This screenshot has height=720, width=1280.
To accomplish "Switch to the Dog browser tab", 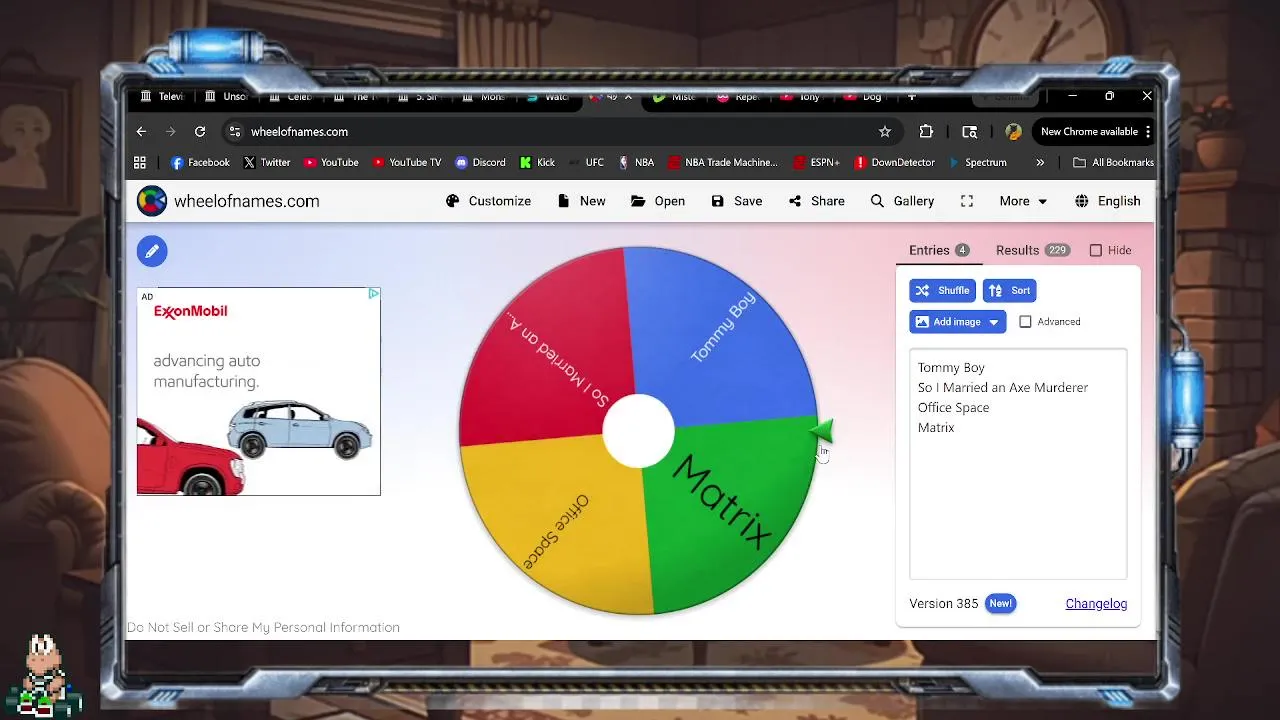I will [x=863, y=97].
